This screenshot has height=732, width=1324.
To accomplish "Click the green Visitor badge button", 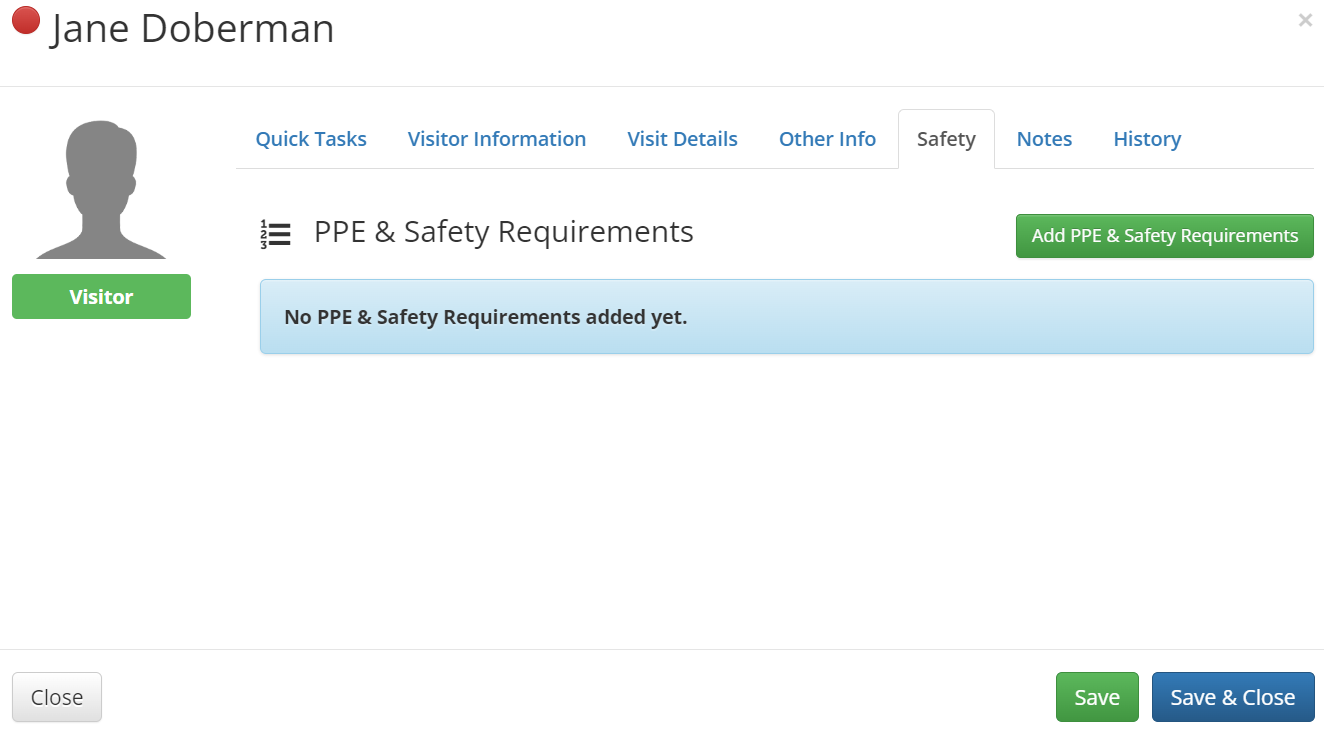I will [x=101, y=297].
